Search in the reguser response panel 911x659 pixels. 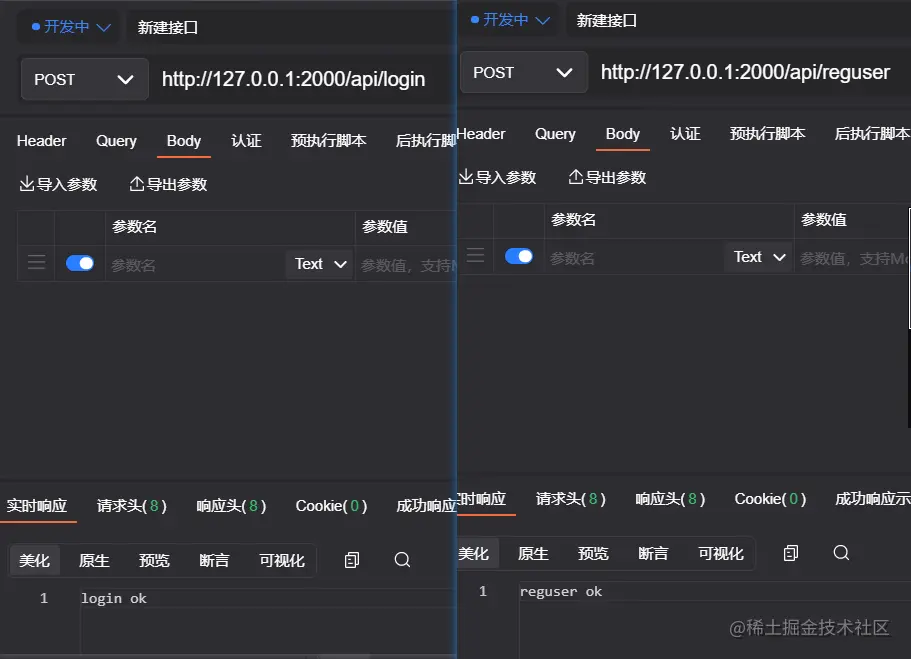point(841,553)
